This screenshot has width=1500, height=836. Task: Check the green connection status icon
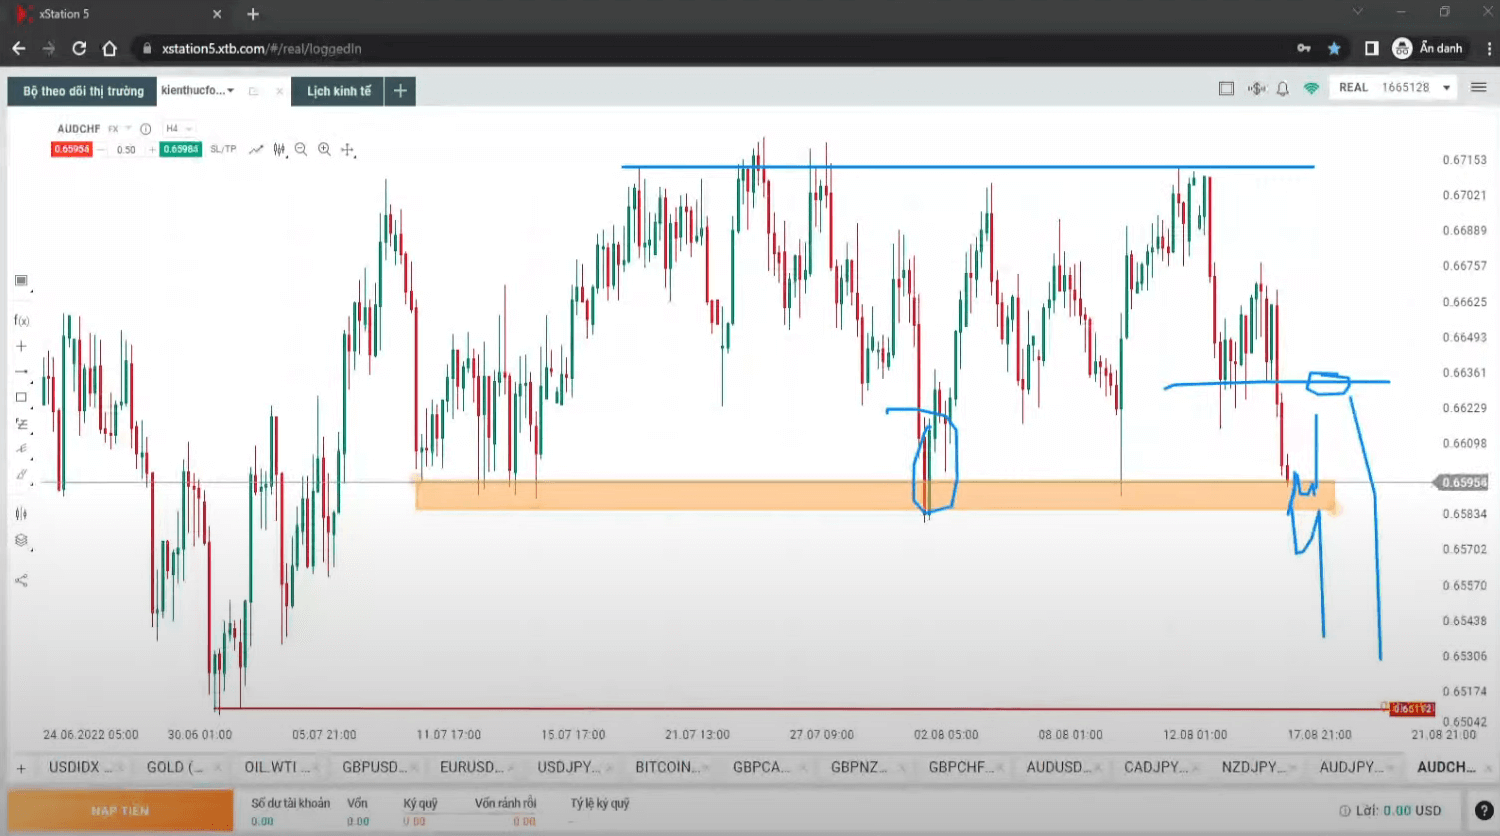[1311, 88]
